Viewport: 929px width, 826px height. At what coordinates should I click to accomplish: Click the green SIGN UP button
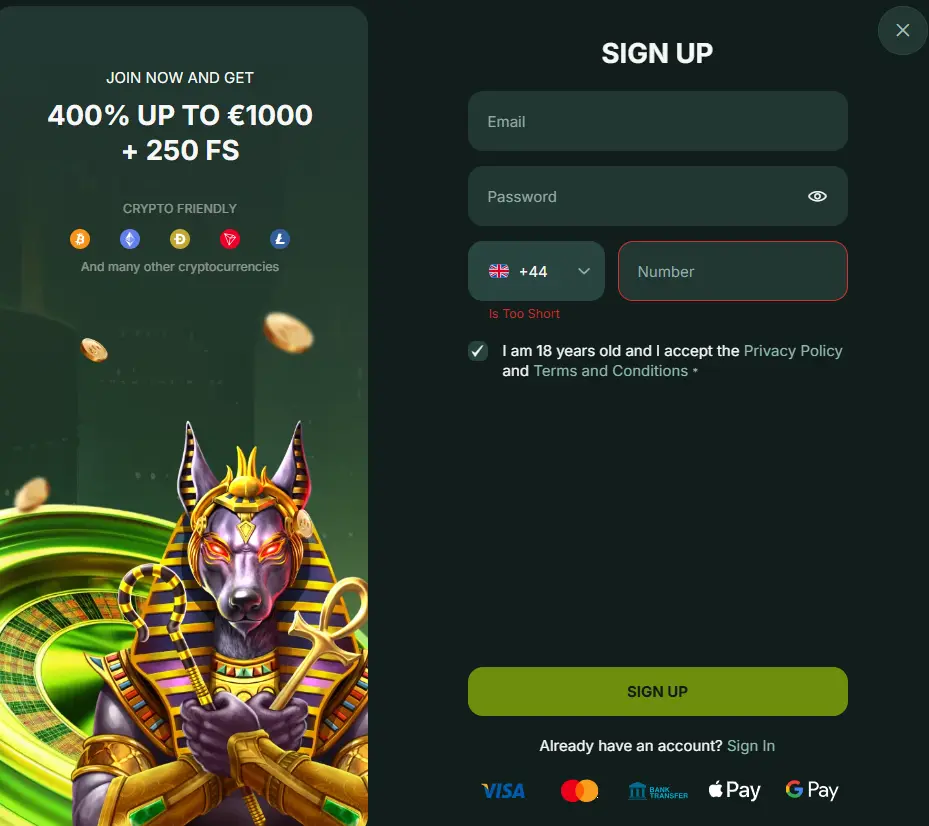[x=658, y=691]
